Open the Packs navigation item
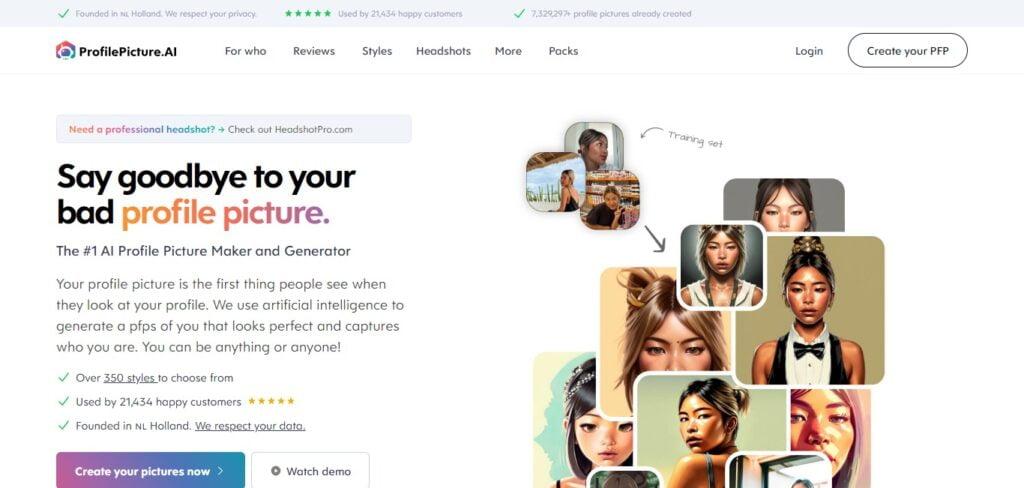1024x488 pixels. pyautogui.click(x=563, y=51)
